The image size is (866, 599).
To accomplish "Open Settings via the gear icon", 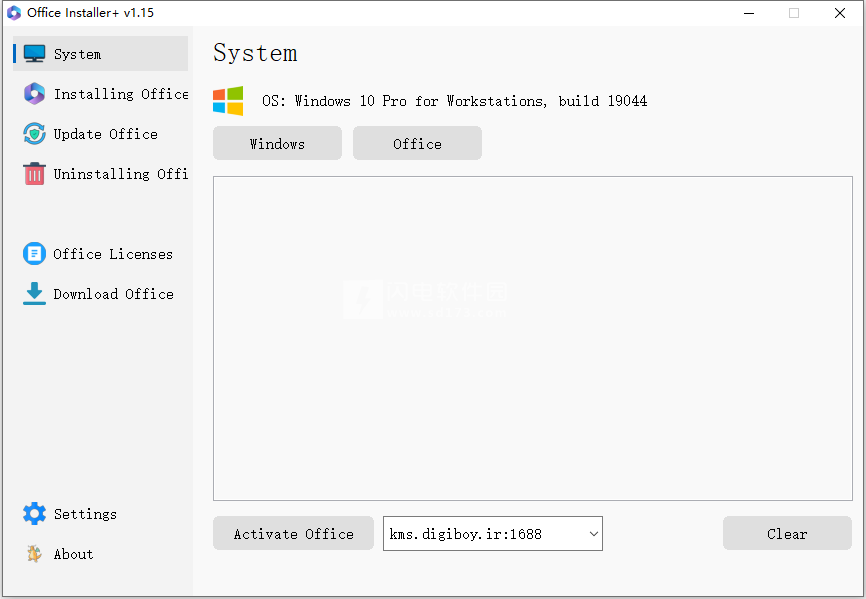I will click(x=34, y=514).
